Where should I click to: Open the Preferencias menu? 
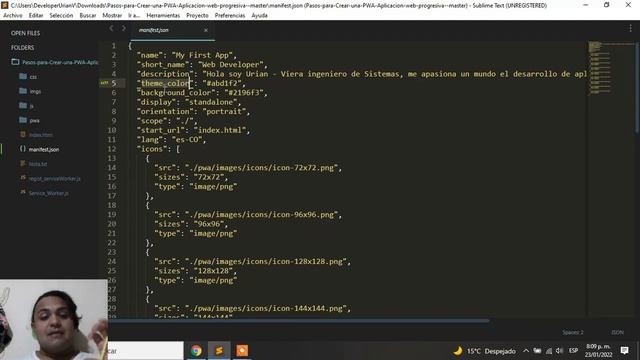click(230, 16)
